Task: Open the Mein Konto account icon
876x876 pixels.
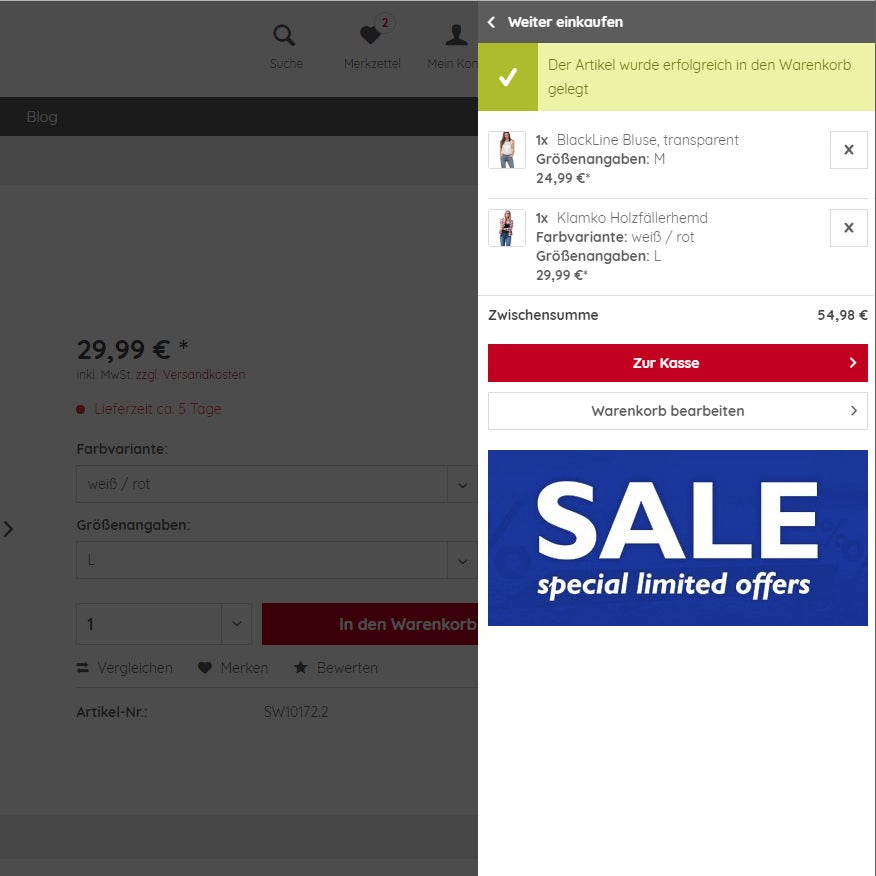Action: pyautogui.click(x=456, y=35)
